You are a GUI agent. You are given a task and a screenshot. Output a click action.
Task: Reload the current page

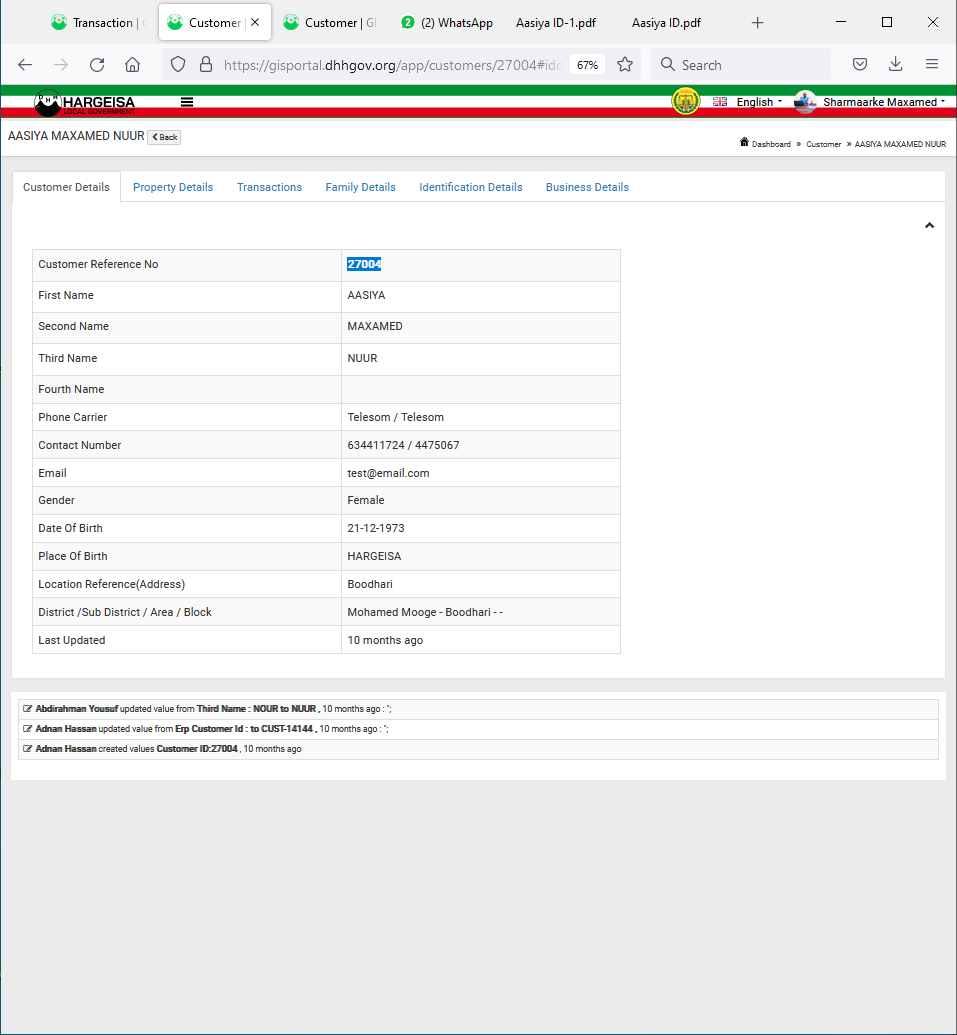(97, 65)
